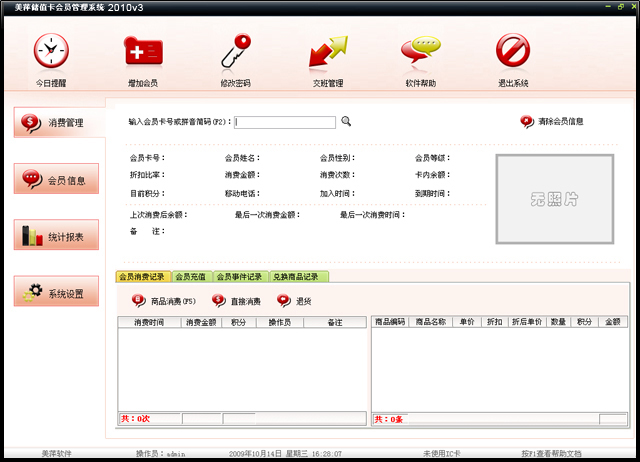Click 清除会员信息 to clear member info
Image resolution: width=640 pixels, height=462 pixels.
(x=552, y=122)
